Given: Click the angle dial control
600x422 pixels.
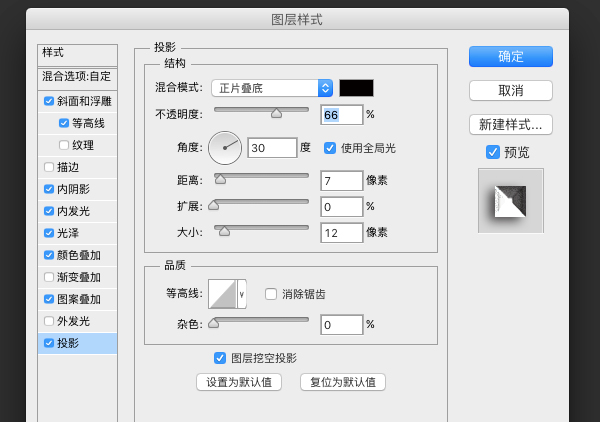Looking at the screenshot, I should [x=225, y=148].
